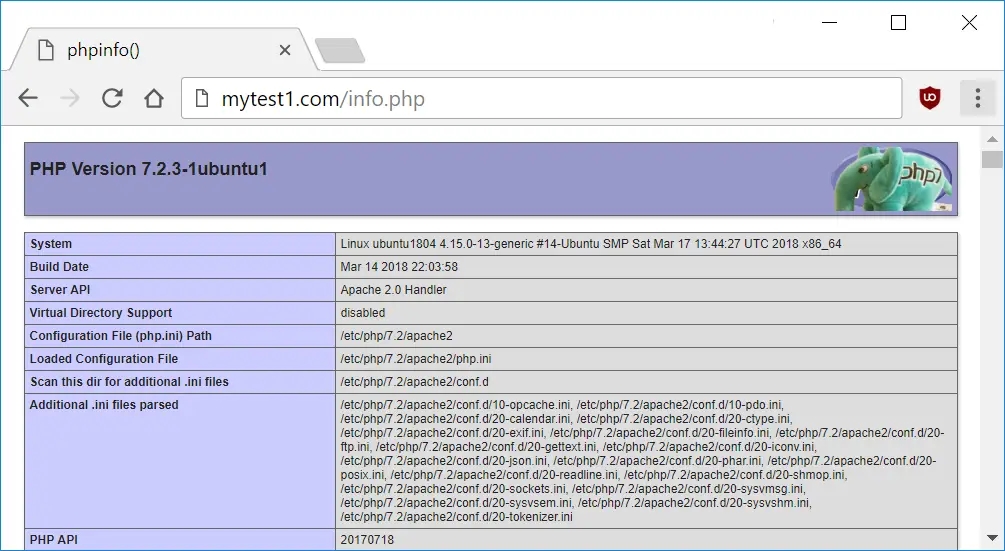Image resolution: width=1005 pixels, height=551 pixels.
Task: Focus the address bar showing mytest1.com/info.php
Action: 542,99
